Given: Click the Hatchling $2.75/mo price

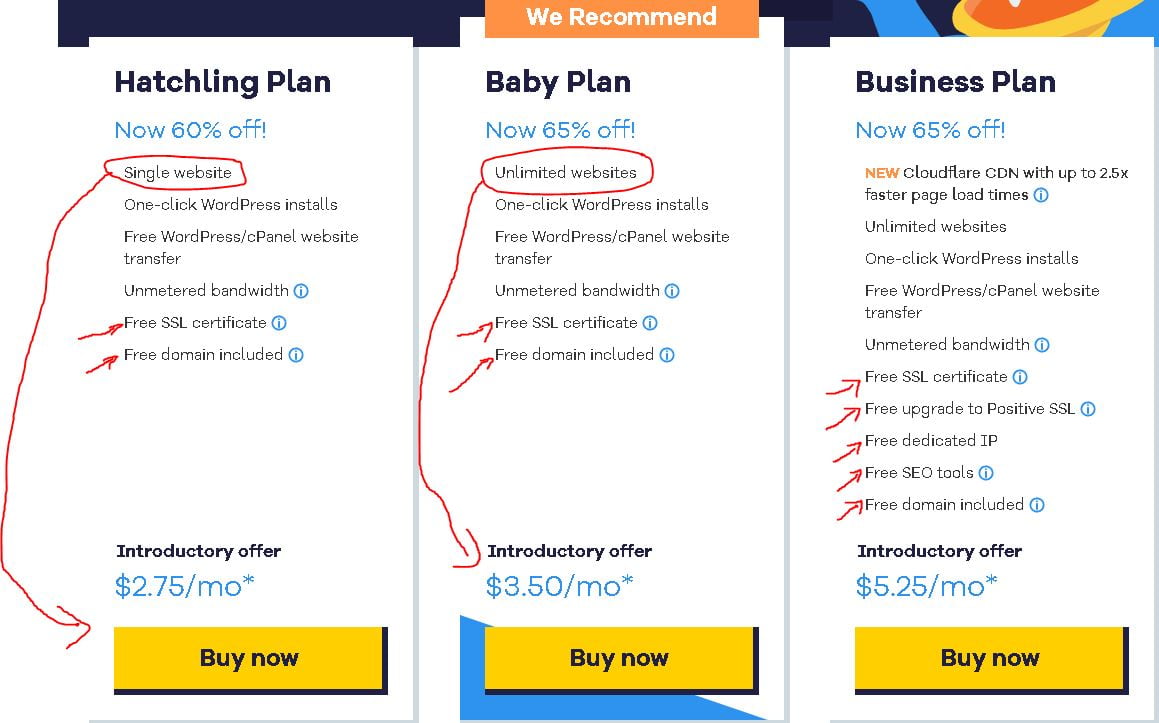Looking at the screenshot, I should (x=185, y=586).
